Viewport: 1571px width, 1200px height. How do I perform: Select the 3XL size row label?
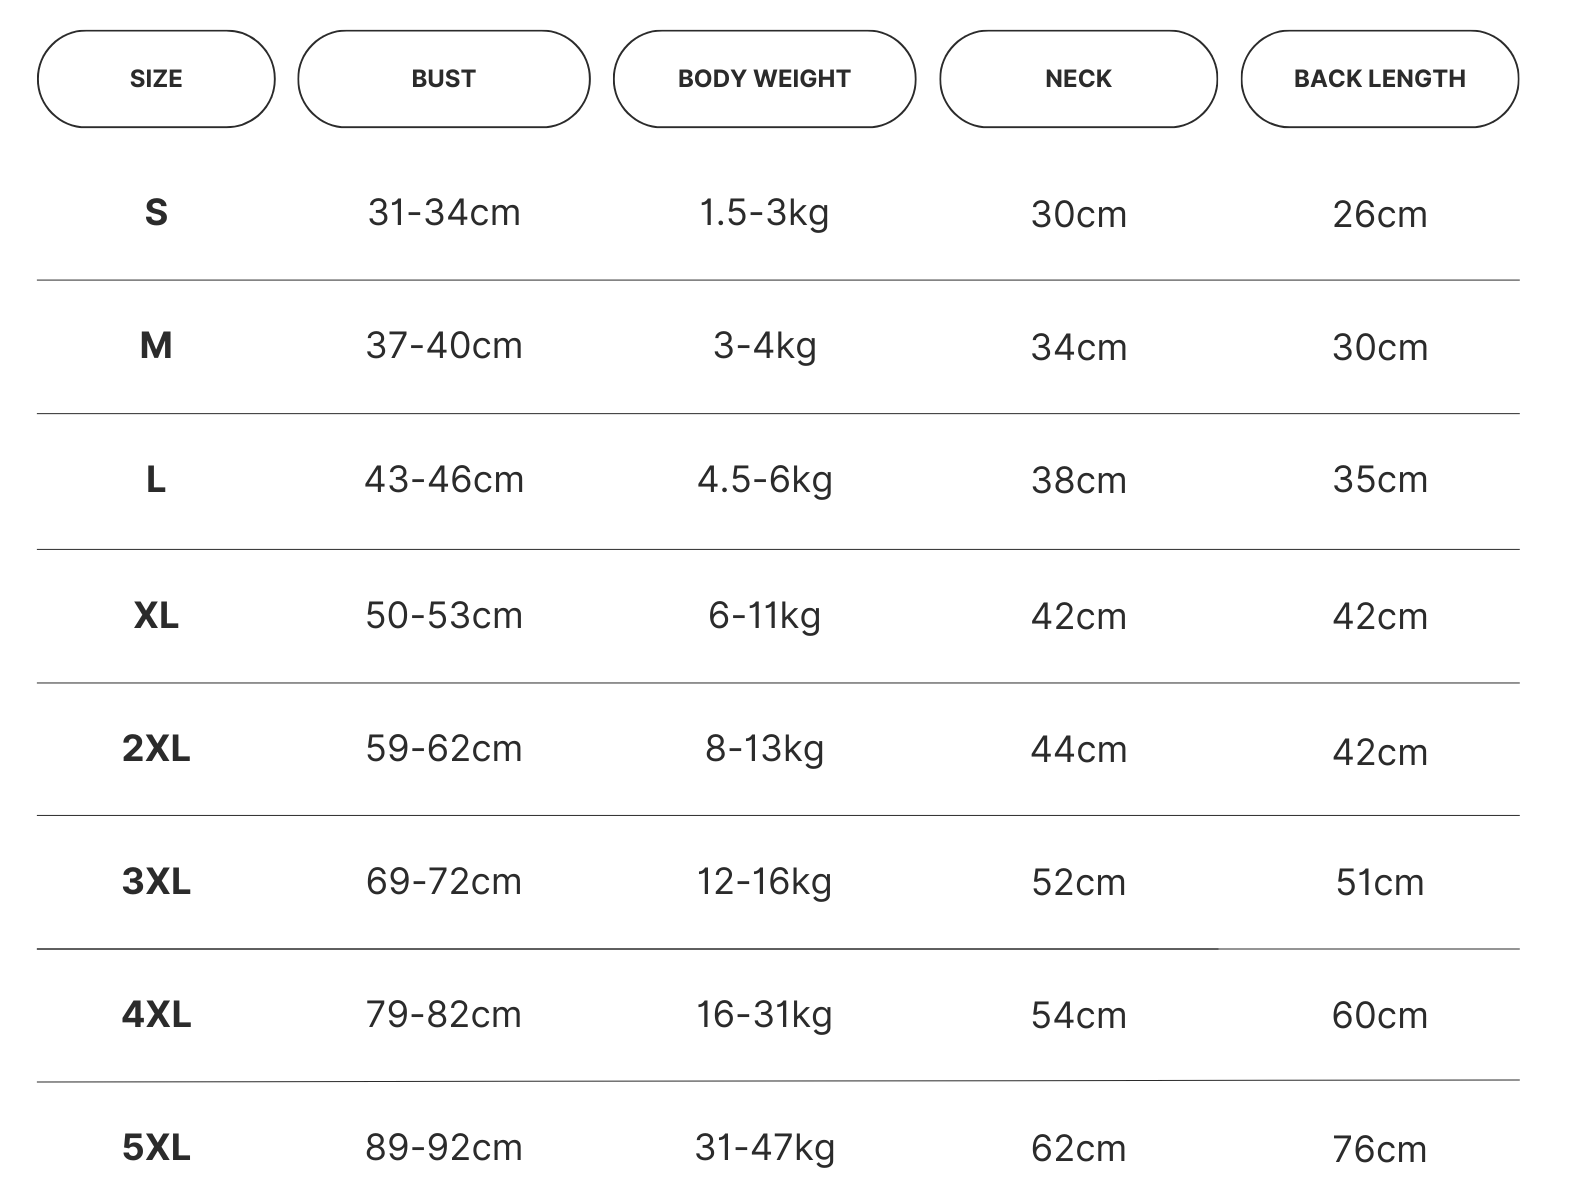156,882
